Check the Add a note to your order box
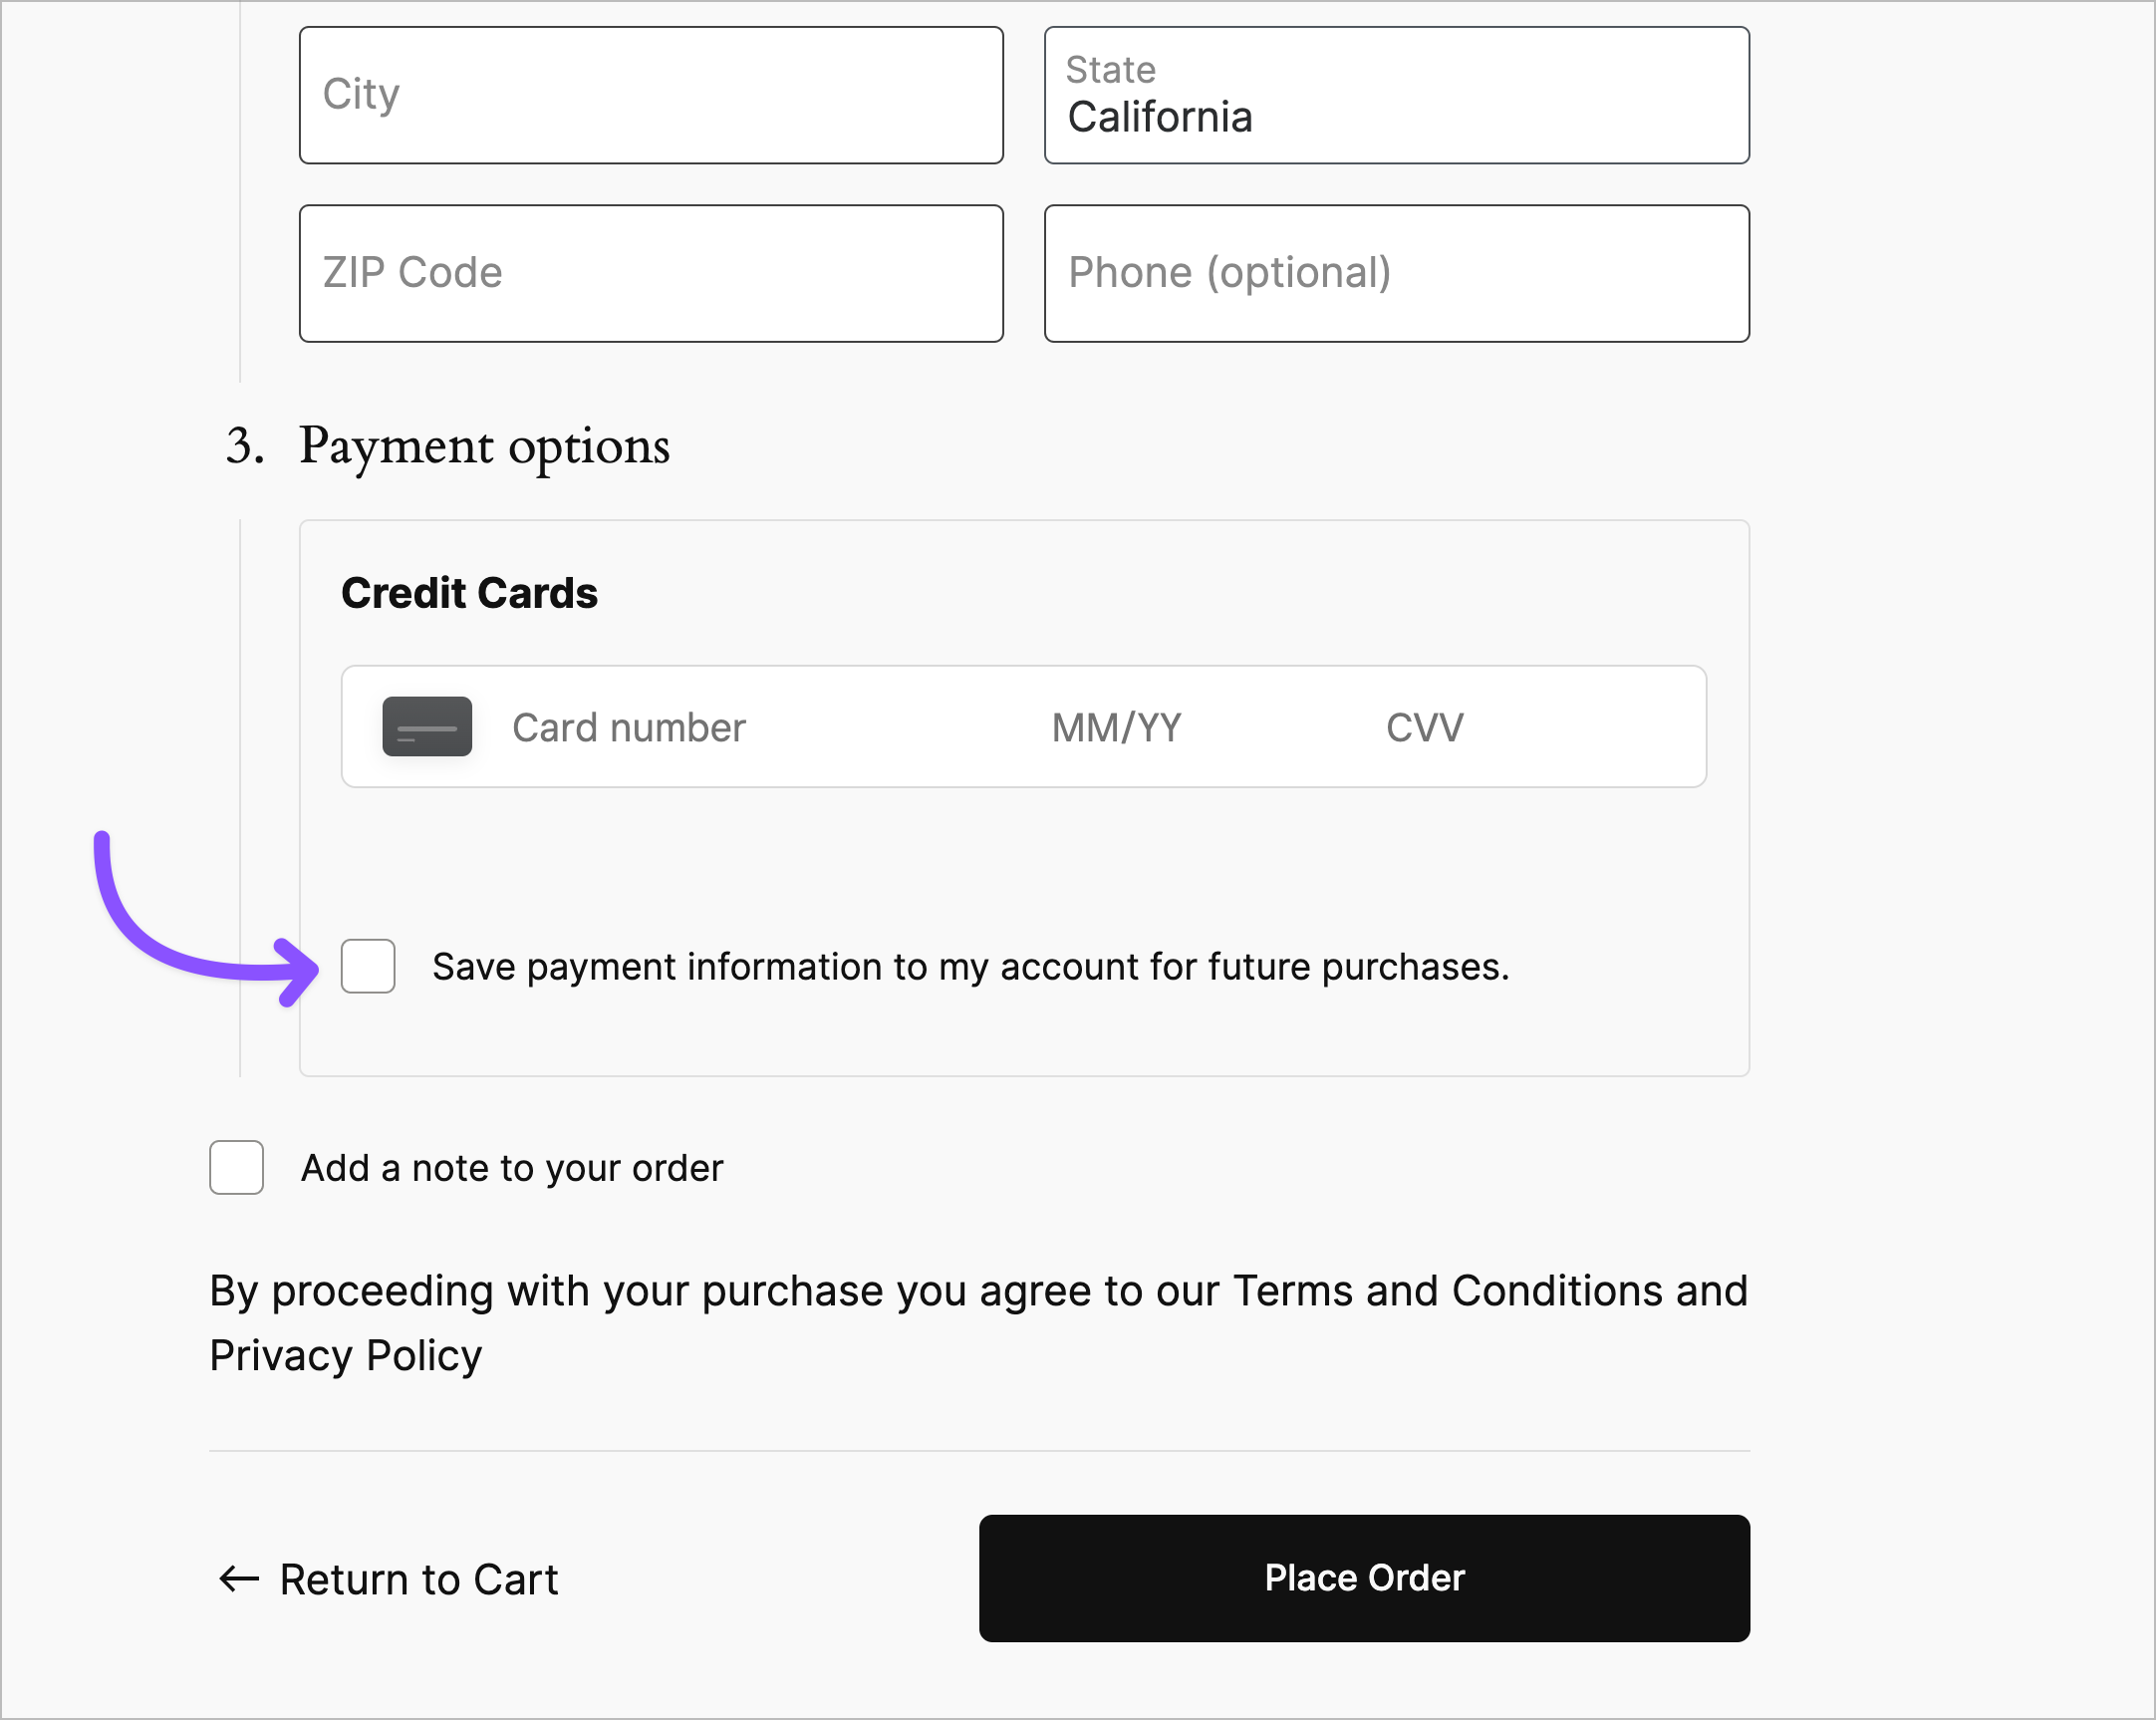 click(236, 1167)
